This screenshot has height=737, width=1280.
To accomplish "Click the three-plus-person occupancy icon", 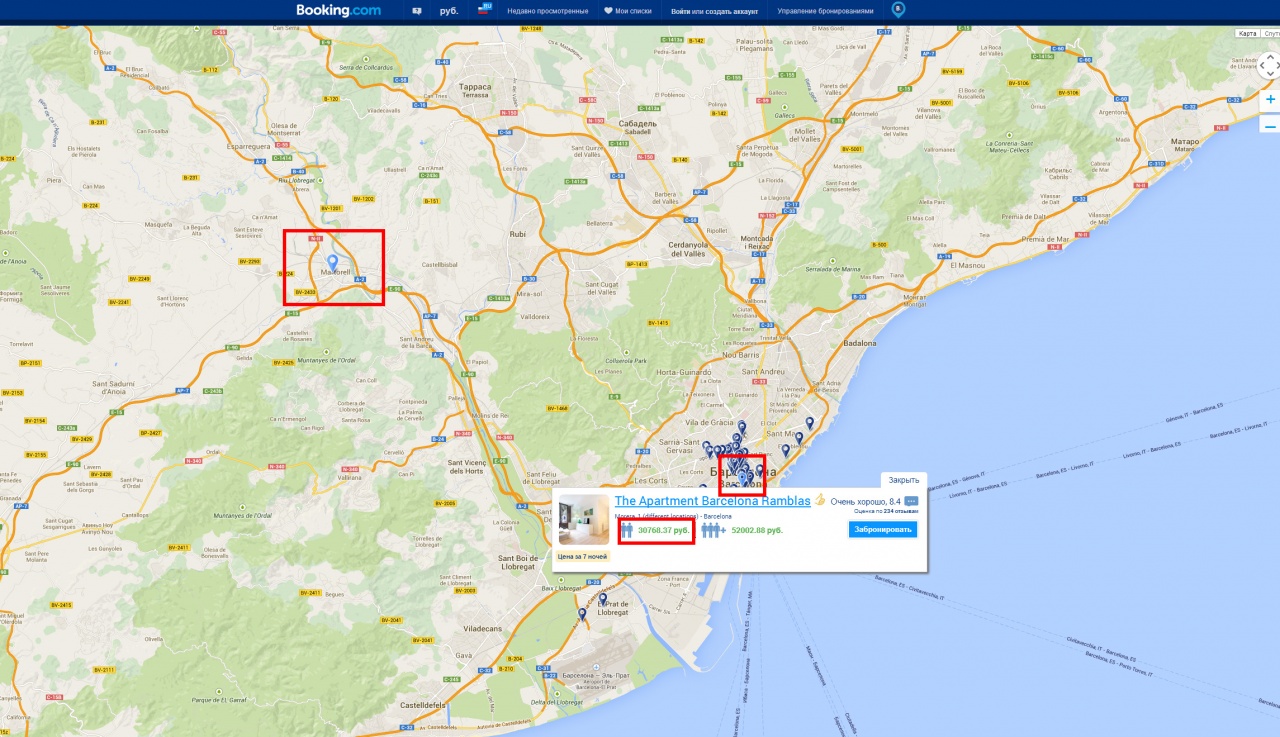I will pos(713,530).
